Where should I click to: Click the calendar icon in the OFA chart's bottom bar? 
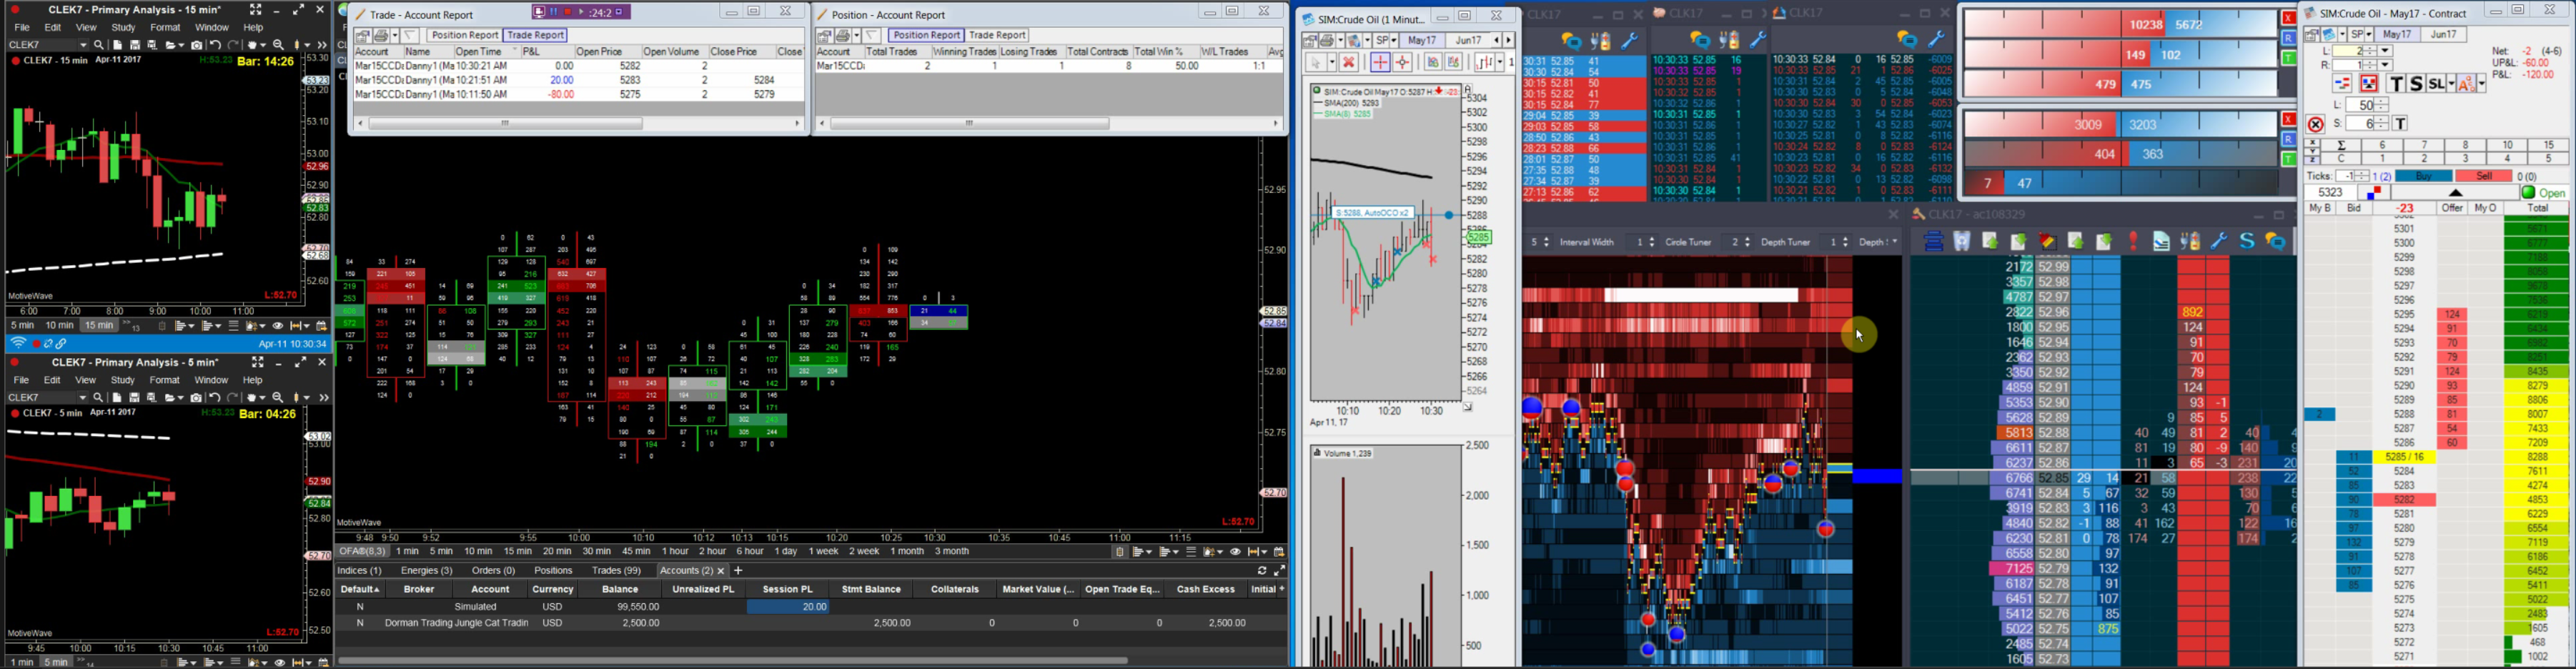[1279, 552]
